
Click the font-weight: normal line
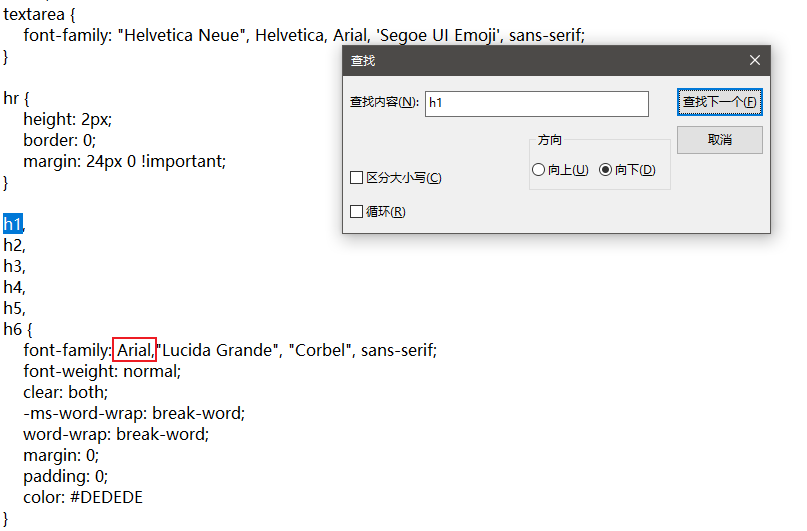point(102,371)
